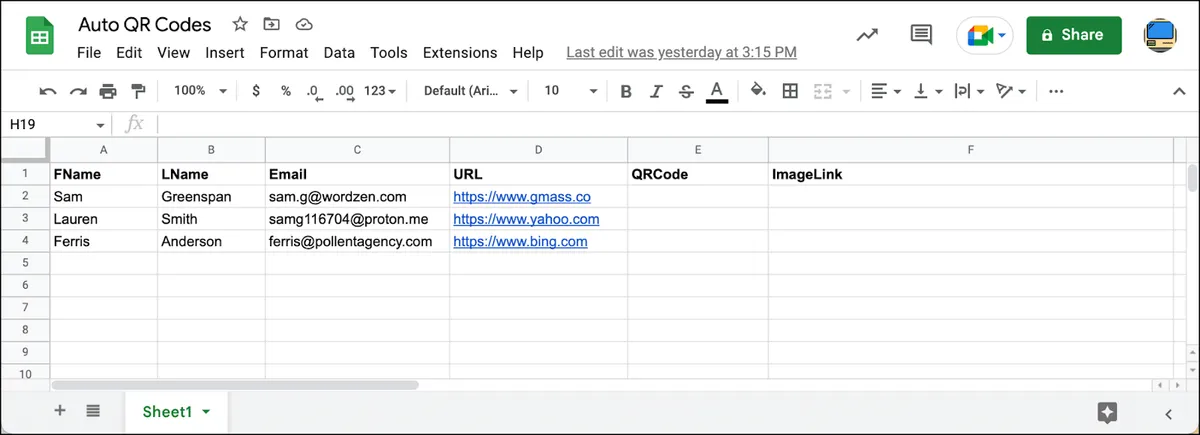This screenshot has width=1200, height=435.
Task: Open the File menu
Action: [89, 53]
